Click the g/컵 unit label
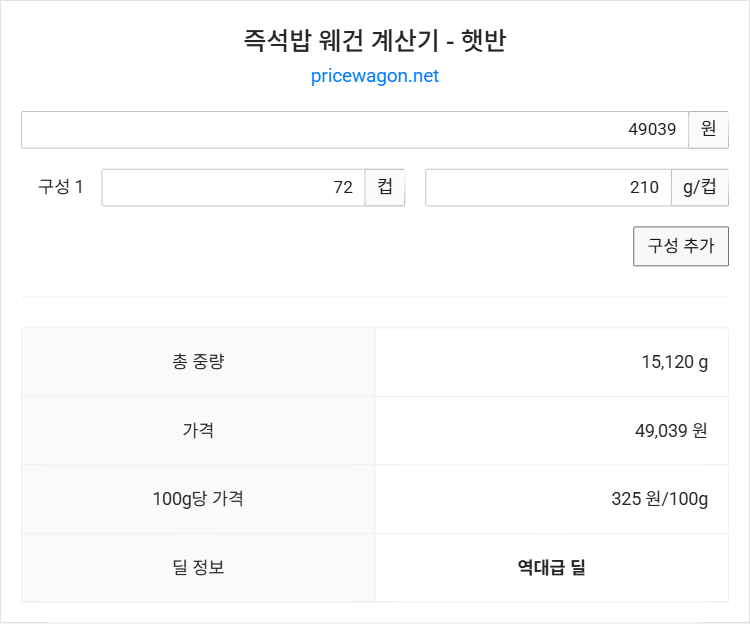This screenshot has height=627, width=750. 700,187
